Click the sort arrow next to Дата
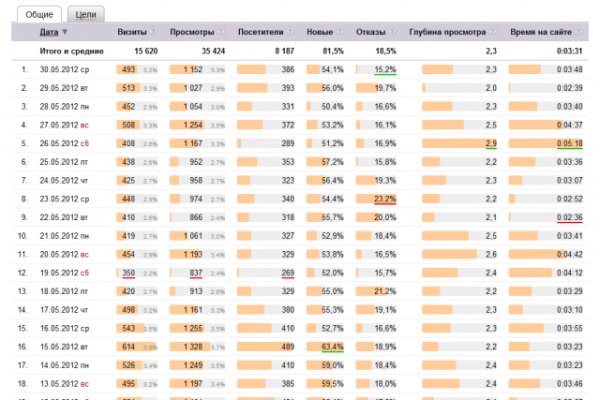 [64, 33]
